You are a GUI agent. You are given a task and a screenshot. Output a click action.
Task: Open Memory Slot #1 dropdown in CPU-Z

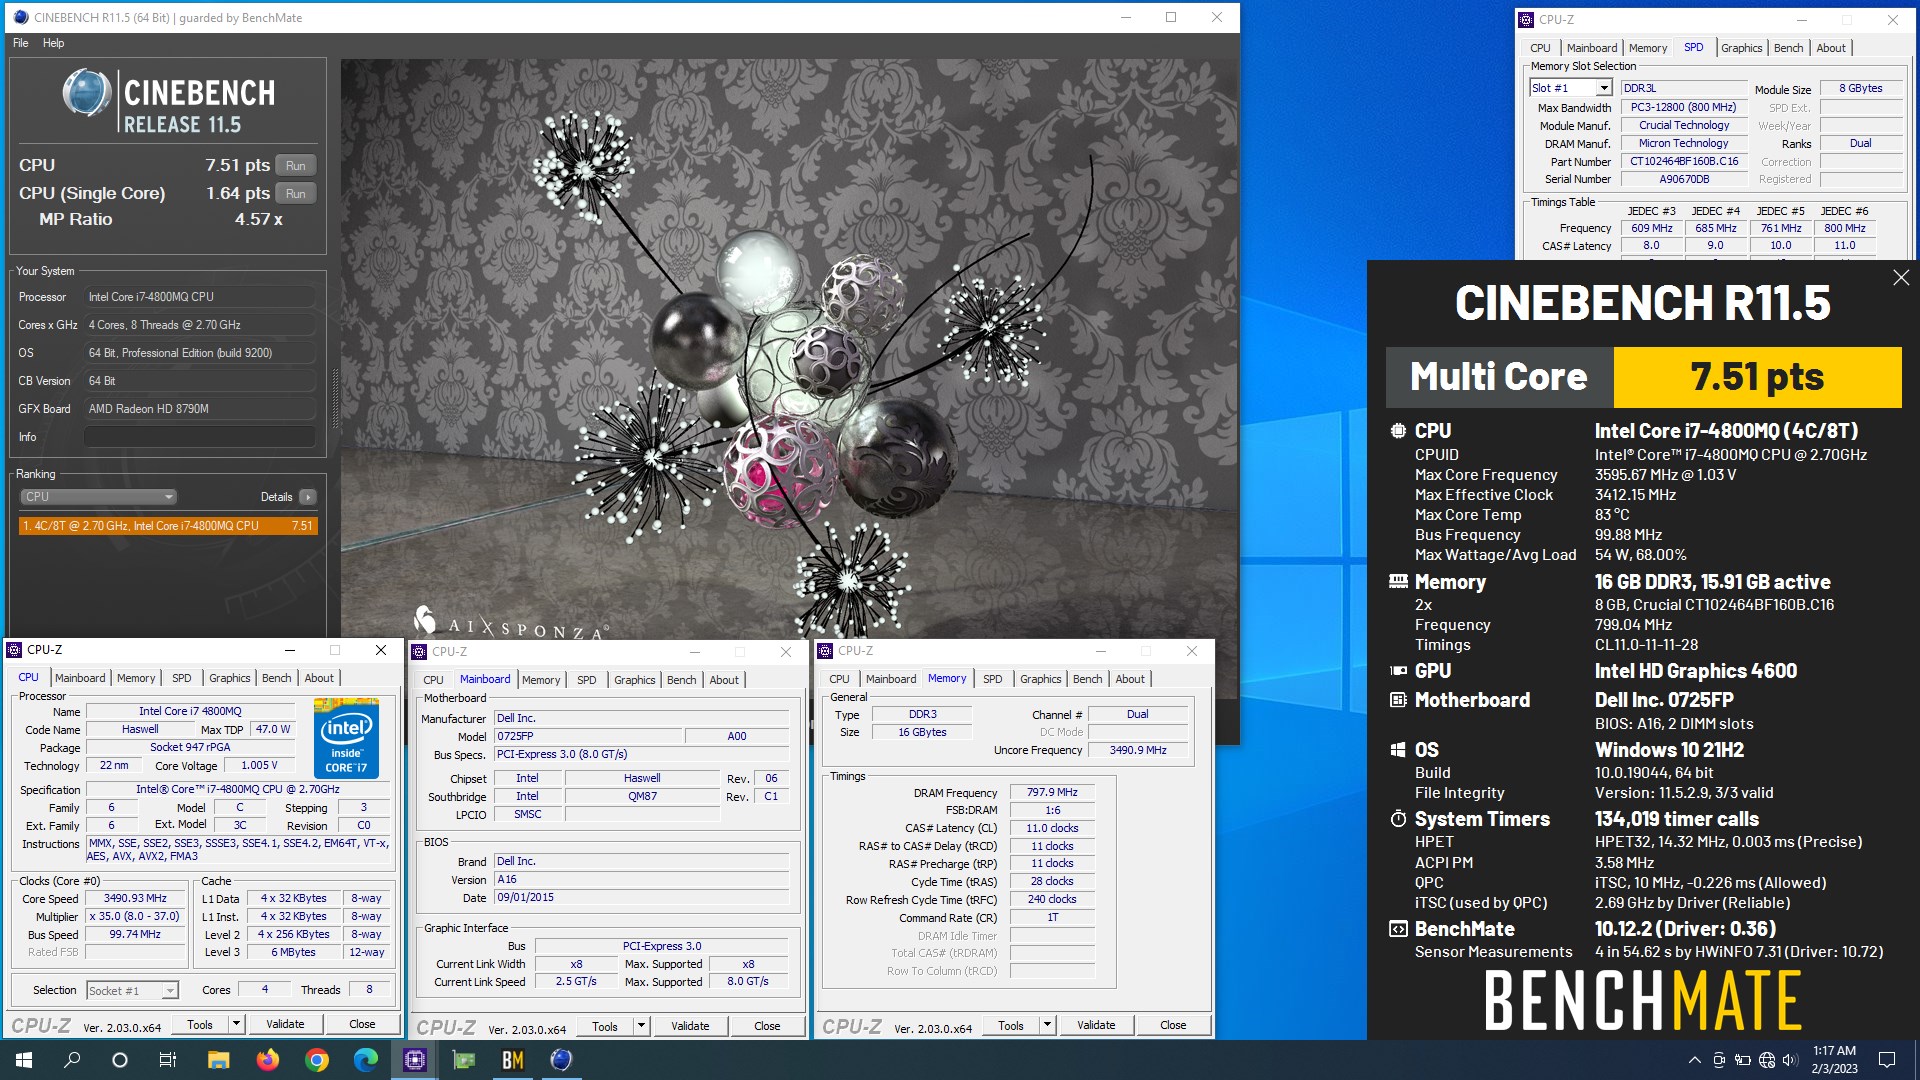[1571, 88]
